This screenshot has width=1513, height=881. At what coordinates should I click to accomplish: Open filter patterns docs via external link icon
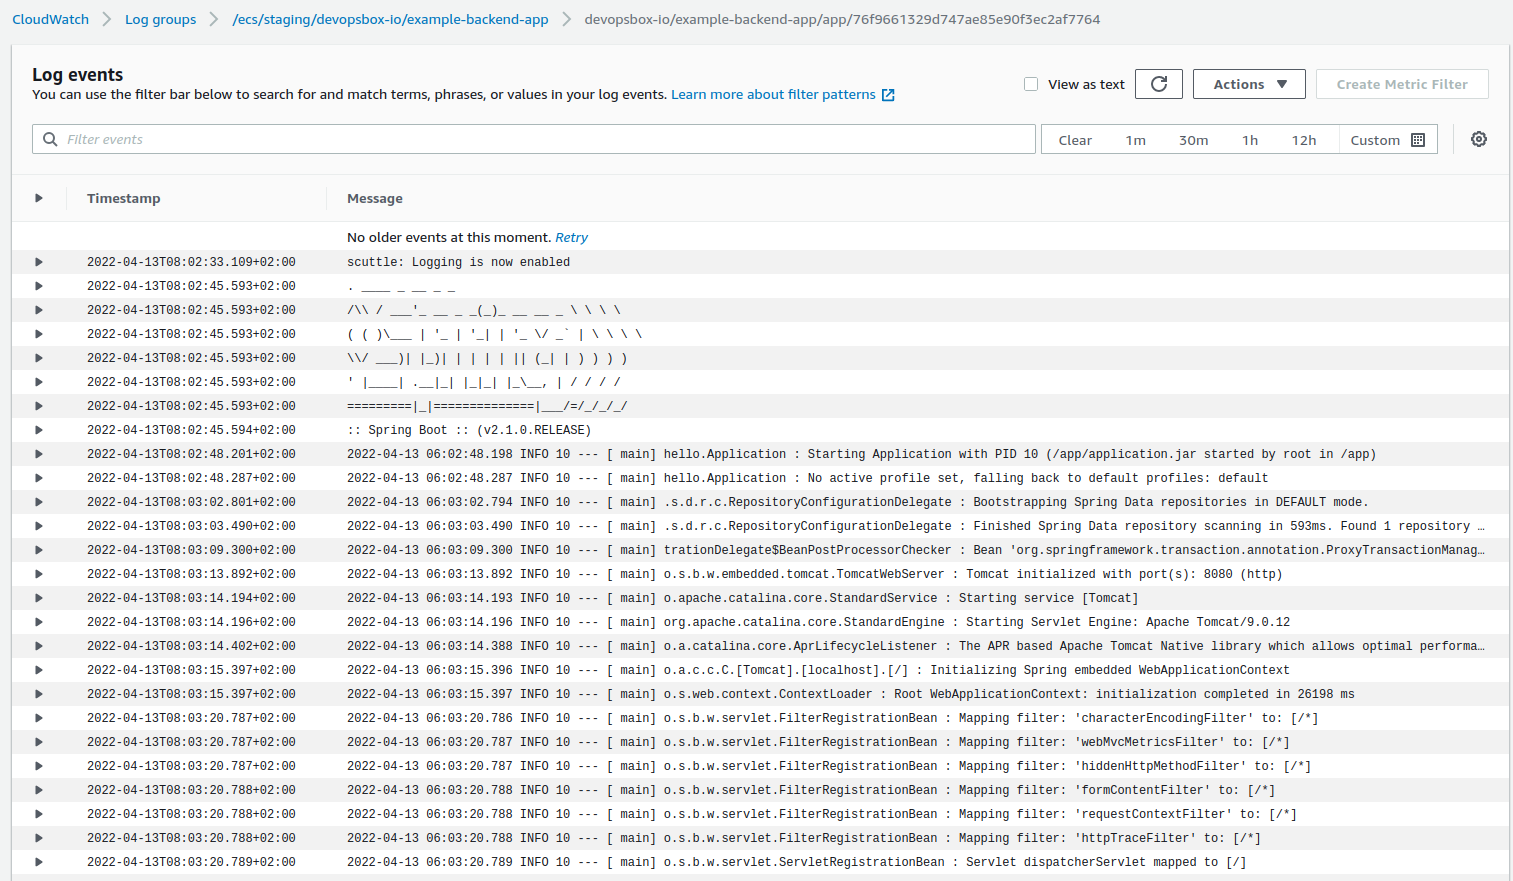point(886,93)
